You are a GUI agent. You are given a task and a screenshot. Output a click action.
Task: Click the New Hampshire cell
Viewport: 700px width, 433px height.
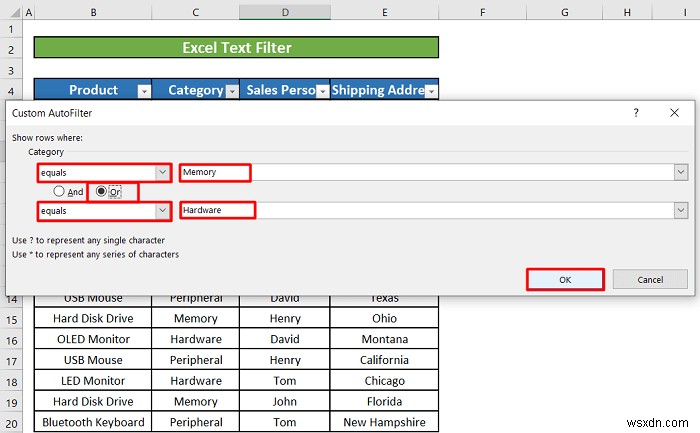click(384, 422)
